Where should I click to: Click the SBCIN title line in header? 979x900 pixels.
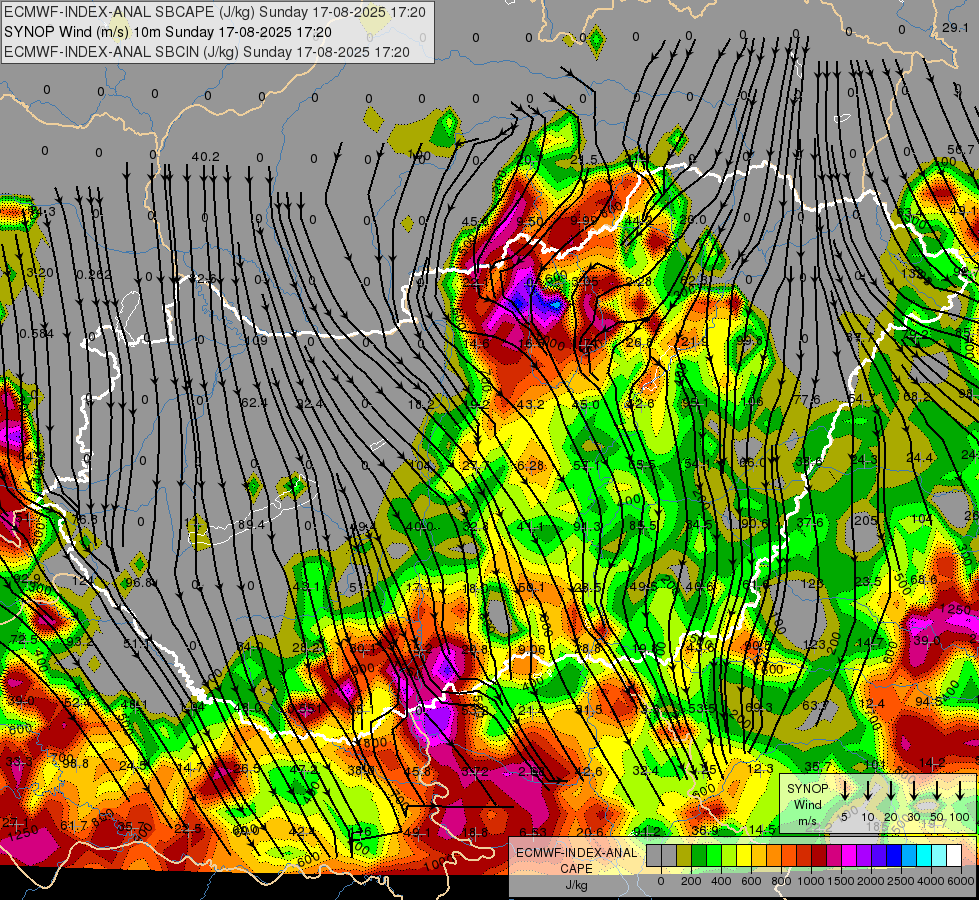[207, 52]
